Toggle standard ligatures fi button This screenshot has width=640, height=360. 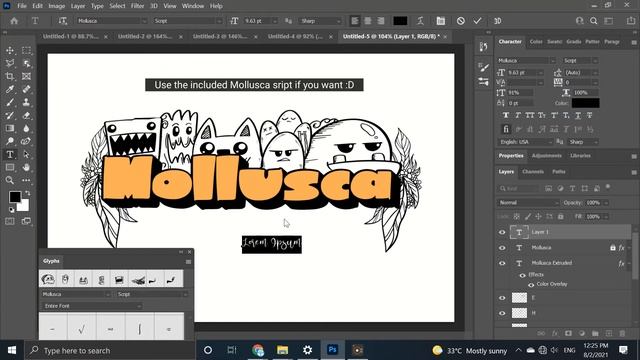coord(506,129)
